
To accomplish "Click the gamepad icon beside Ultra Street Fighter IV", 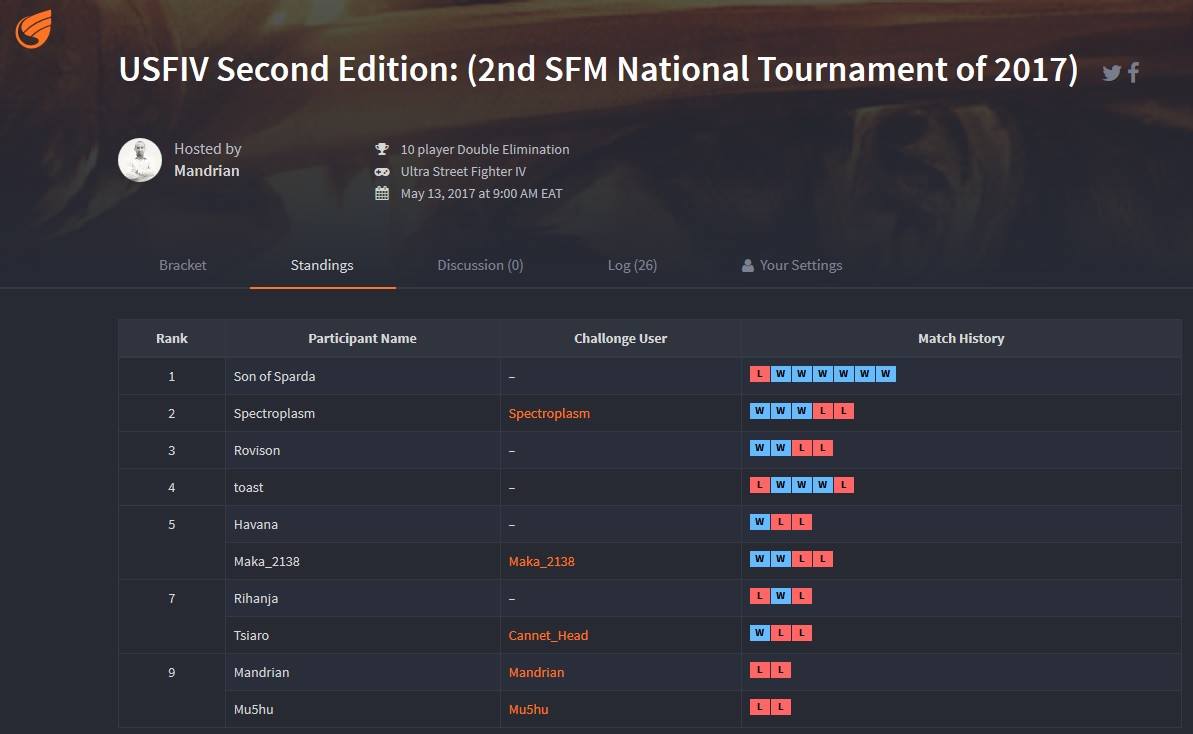I will [382, 171].
